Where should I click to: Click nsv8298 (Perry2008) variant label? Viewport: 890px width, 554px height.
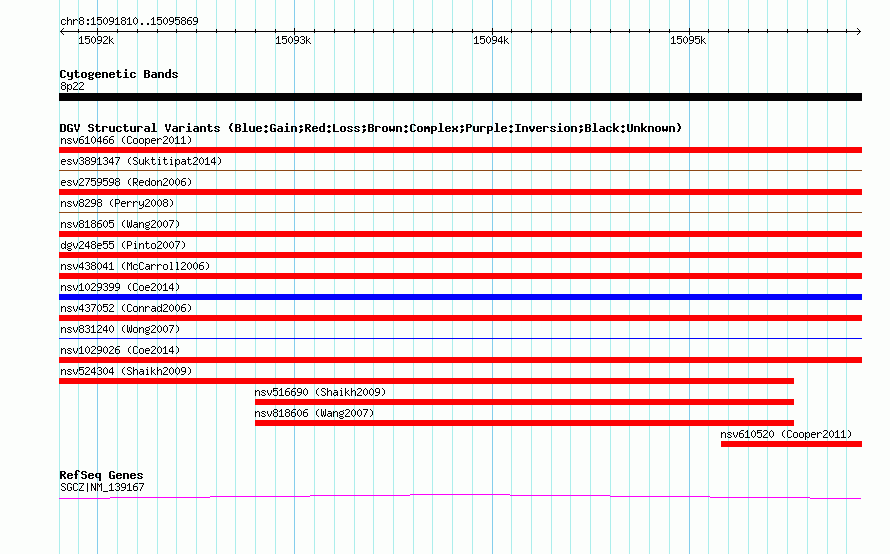117,203
